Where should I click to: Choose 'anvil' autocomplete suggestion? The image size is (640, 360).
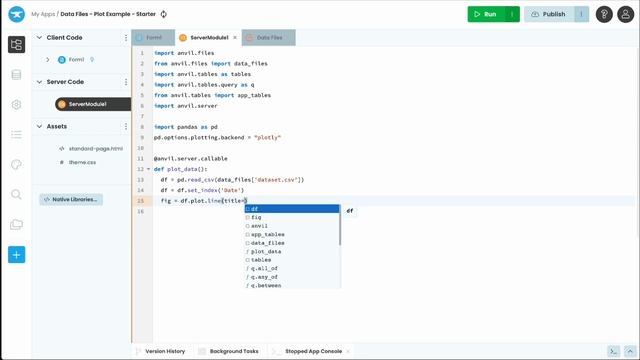[x=292, y=226]
